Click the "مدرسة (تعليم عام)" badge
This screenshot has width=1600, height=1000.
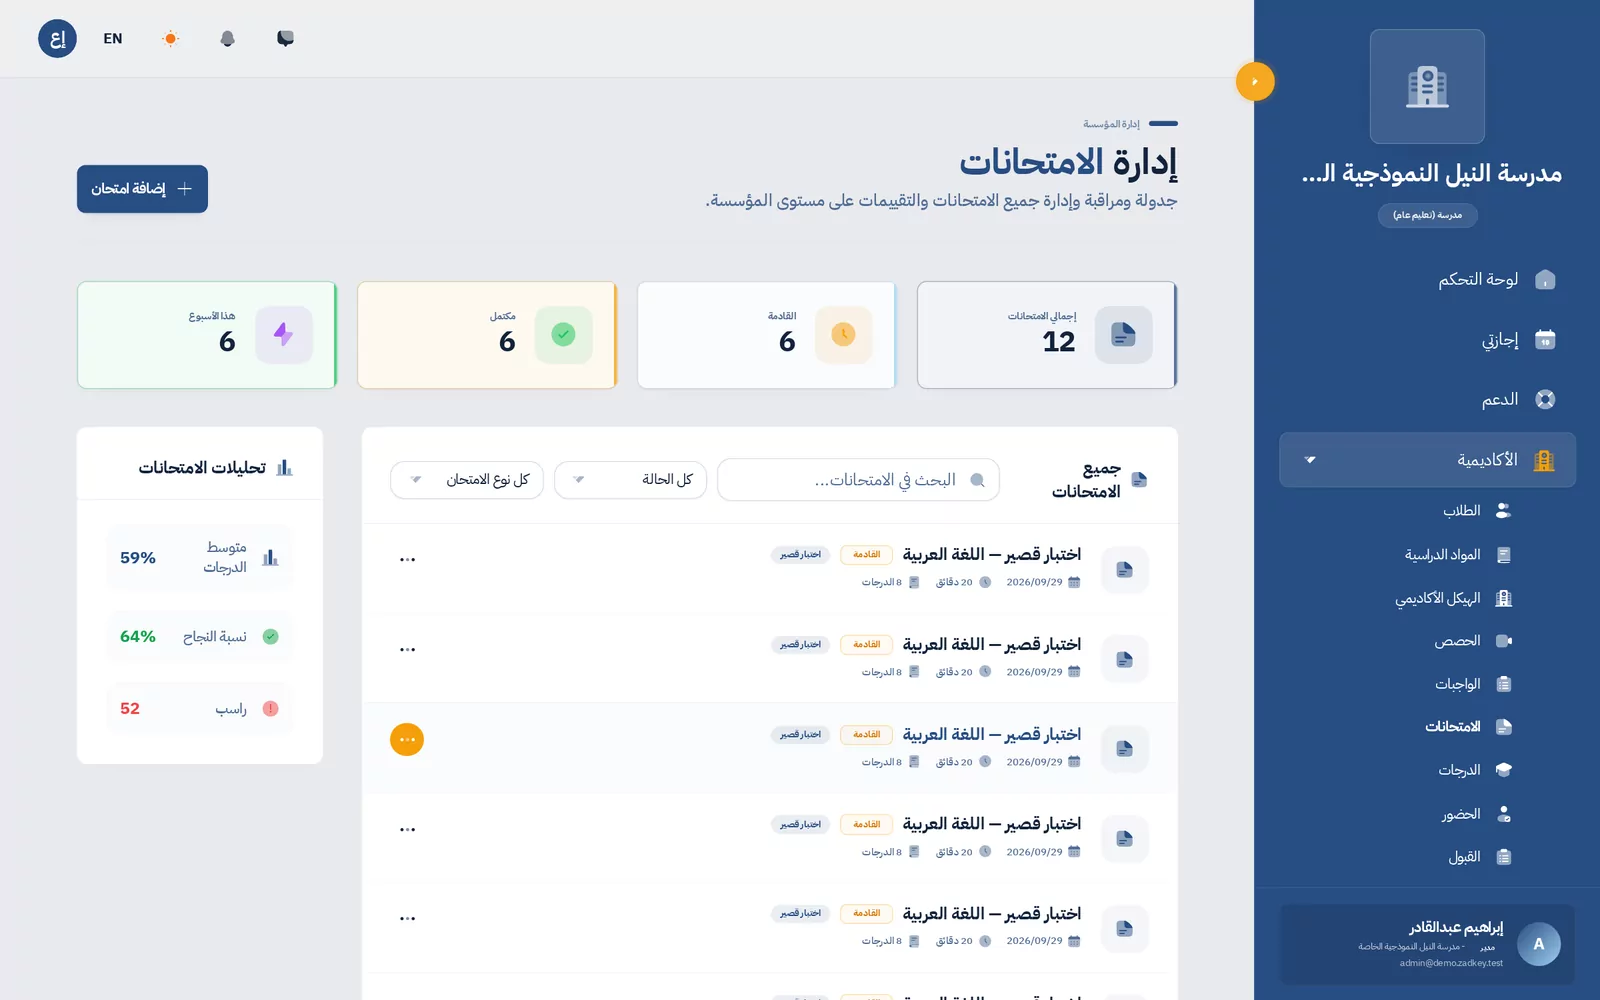(1427, 215)
